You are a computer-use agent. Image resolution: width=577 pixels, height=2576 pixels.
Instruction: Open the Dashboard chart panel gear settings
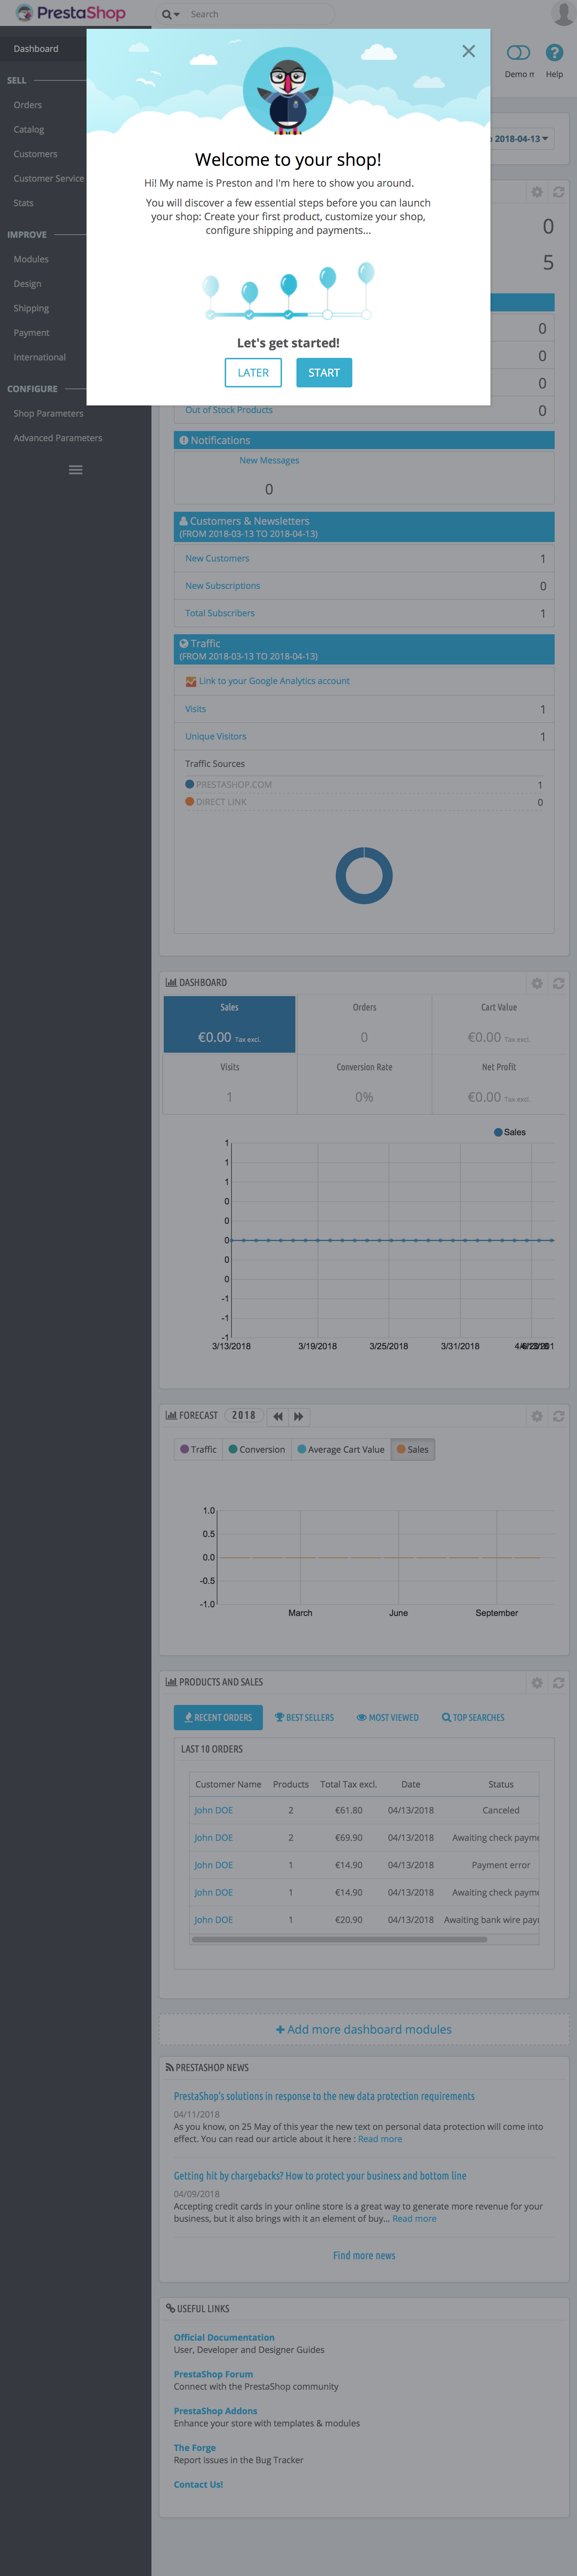point(537,983)
